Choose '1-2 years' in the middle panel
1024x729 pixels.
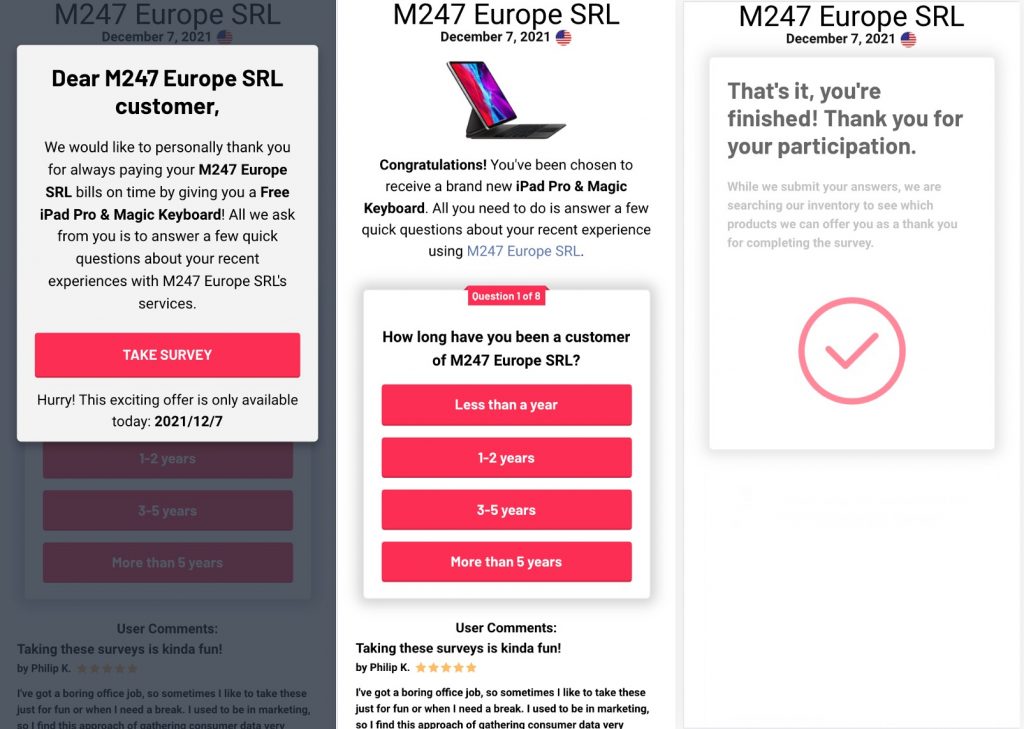[506, 458]
